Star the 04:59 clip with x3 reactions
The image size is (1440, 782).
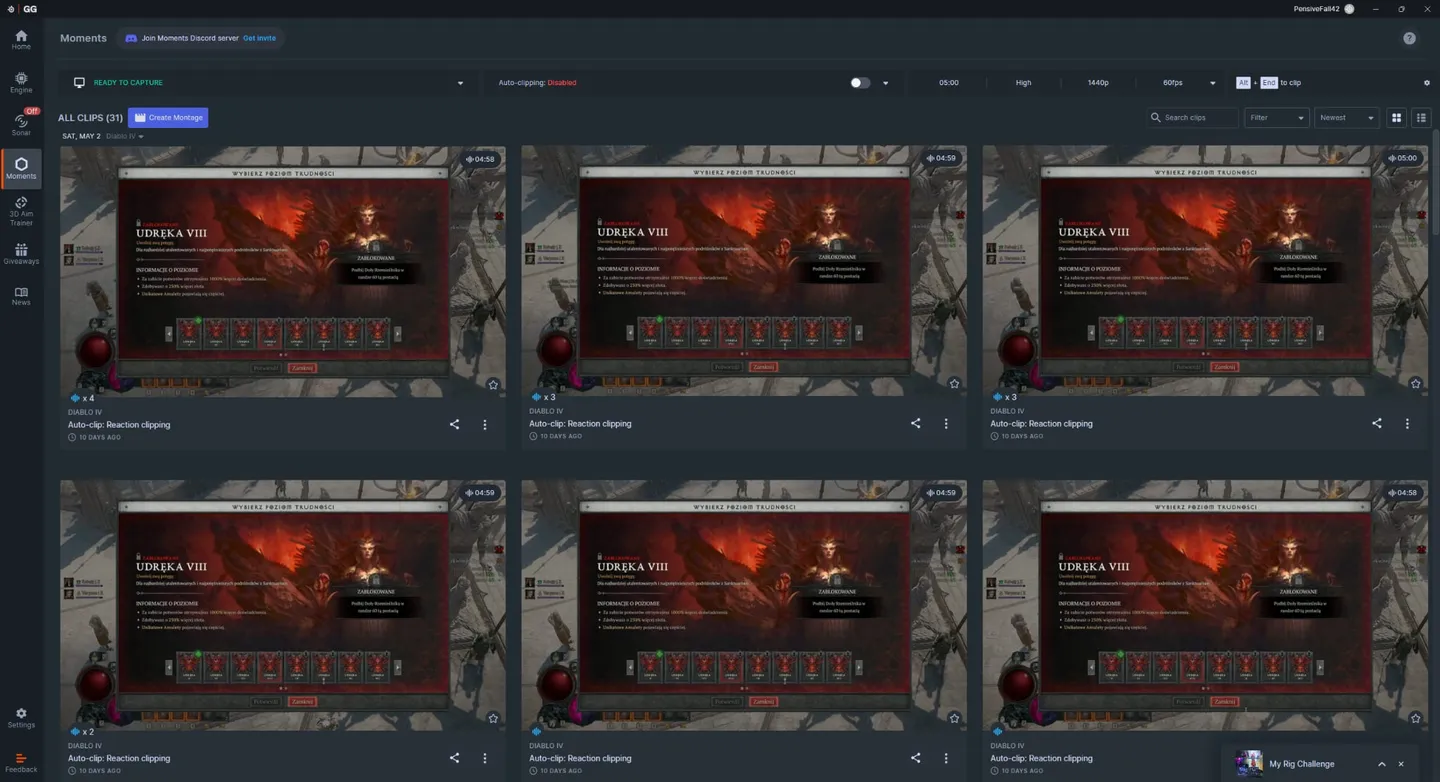point(954,384)
